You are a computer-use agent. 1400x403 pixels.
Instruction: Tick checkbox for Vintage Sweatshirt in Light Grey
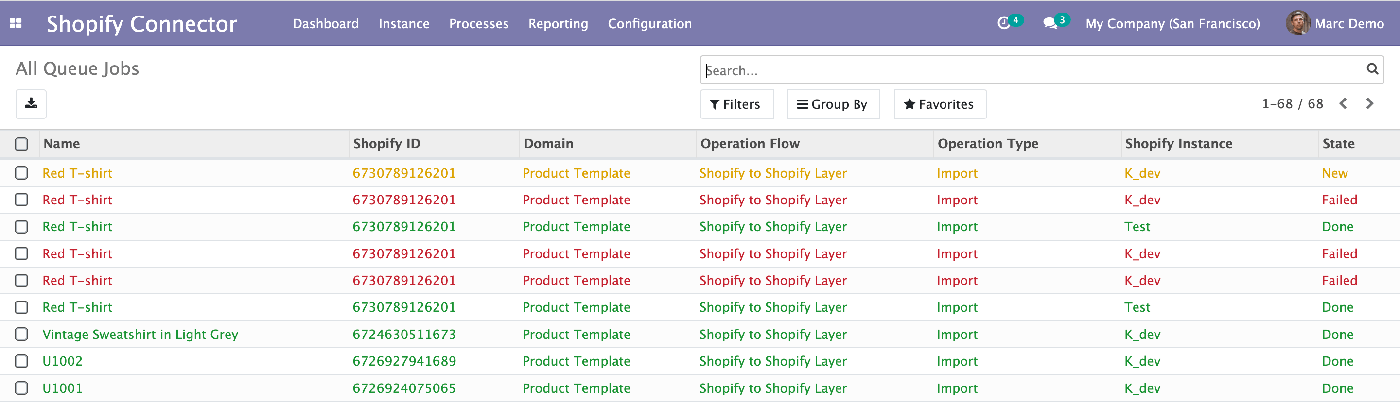click(x=21, y=335)
